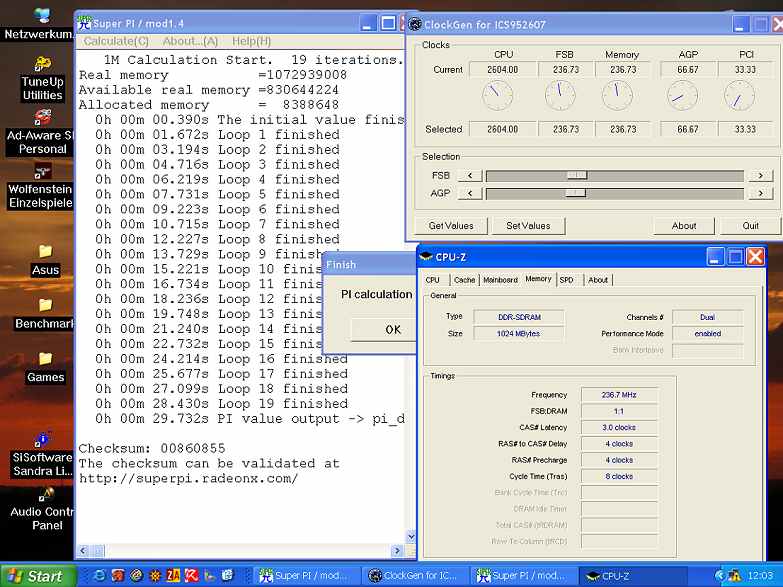Click Frequency 236.7 MHz field in CPU-Z
783x587 pixels.
(619, 395)
